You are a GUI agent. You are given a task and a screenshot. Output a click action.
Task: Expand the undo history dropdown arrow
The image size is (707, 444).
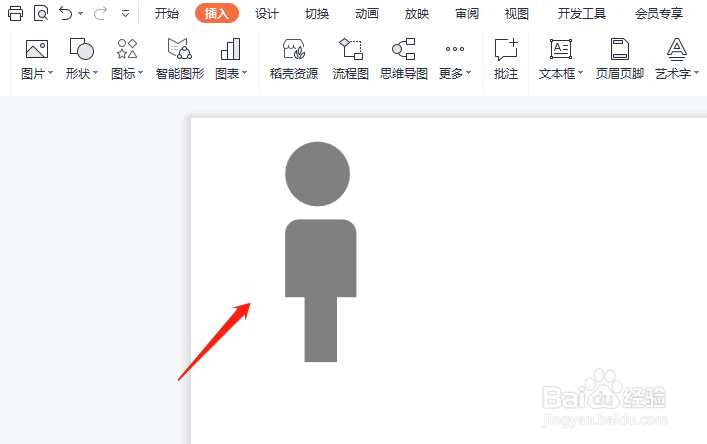coord(81,14)
